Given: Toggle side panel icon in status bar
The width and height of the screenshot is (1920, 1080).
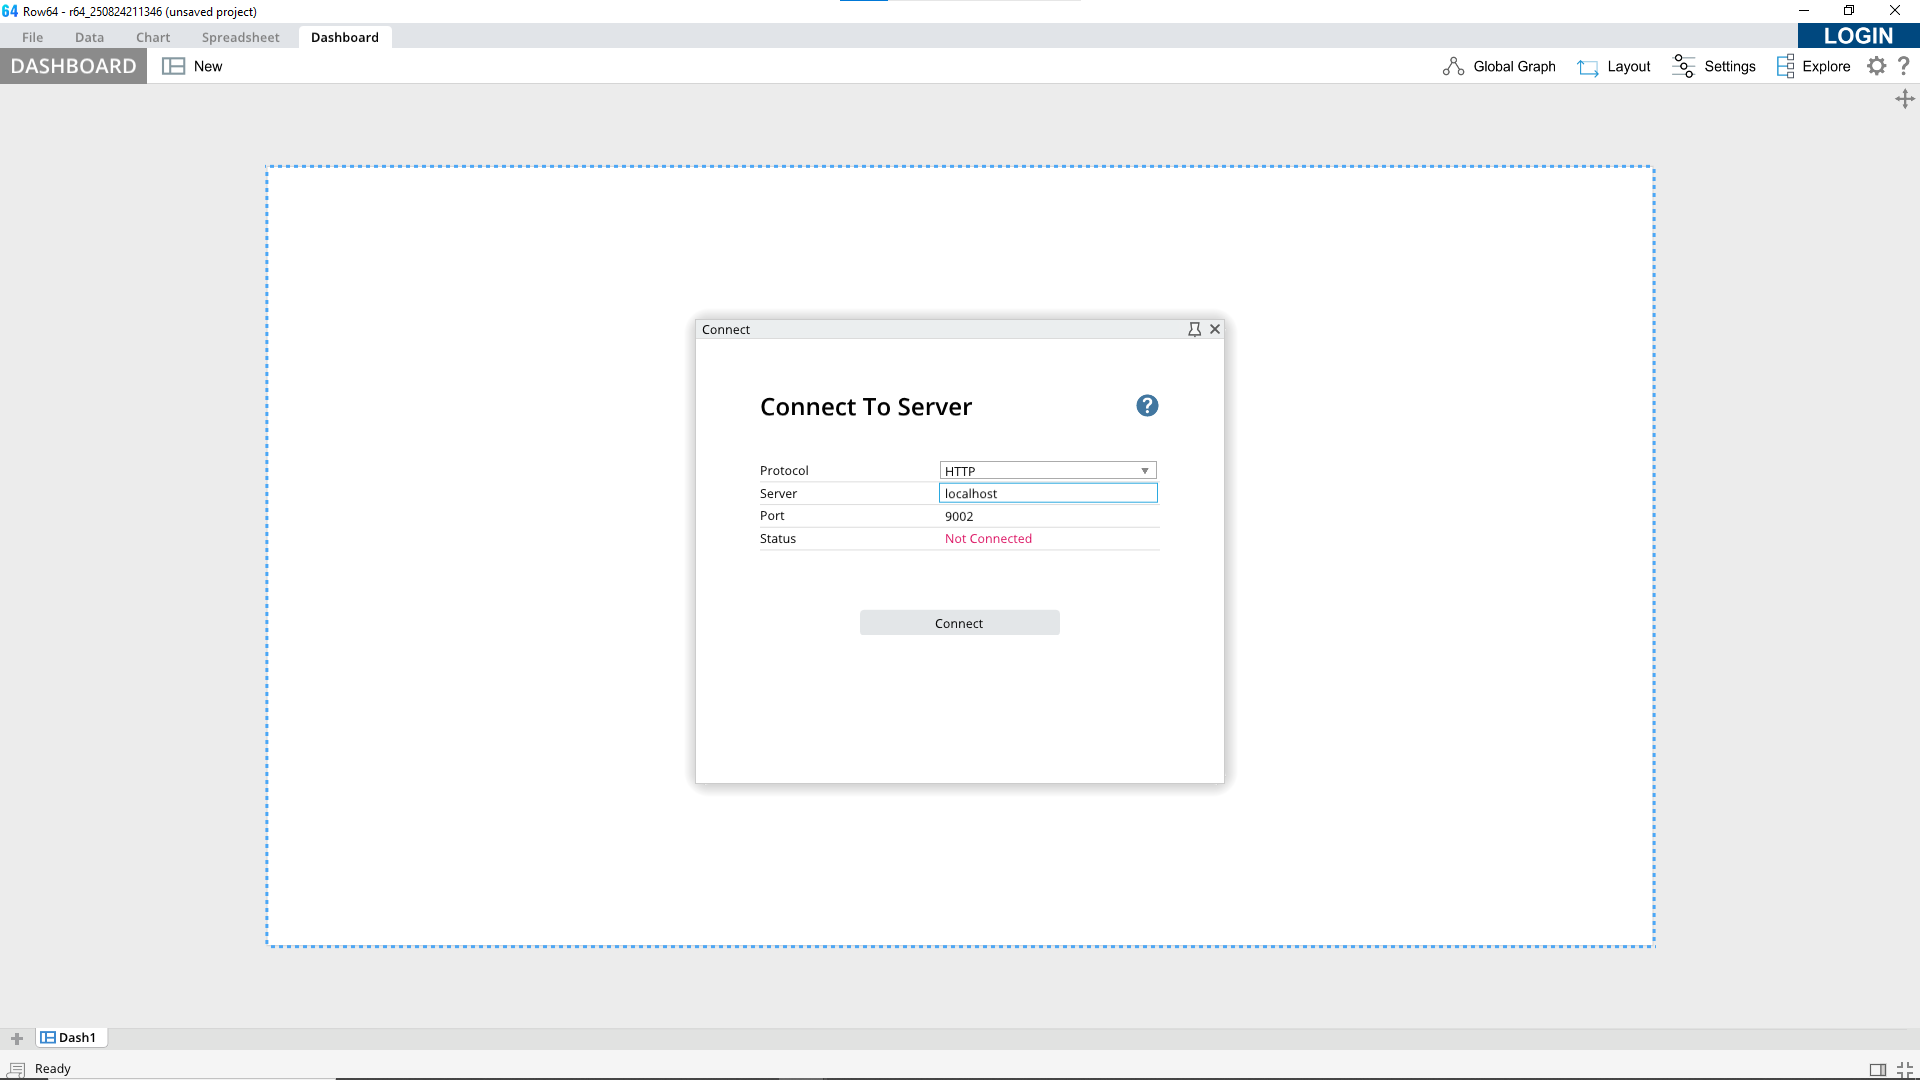Looking at the screenshot, I should (1877, 1069).
